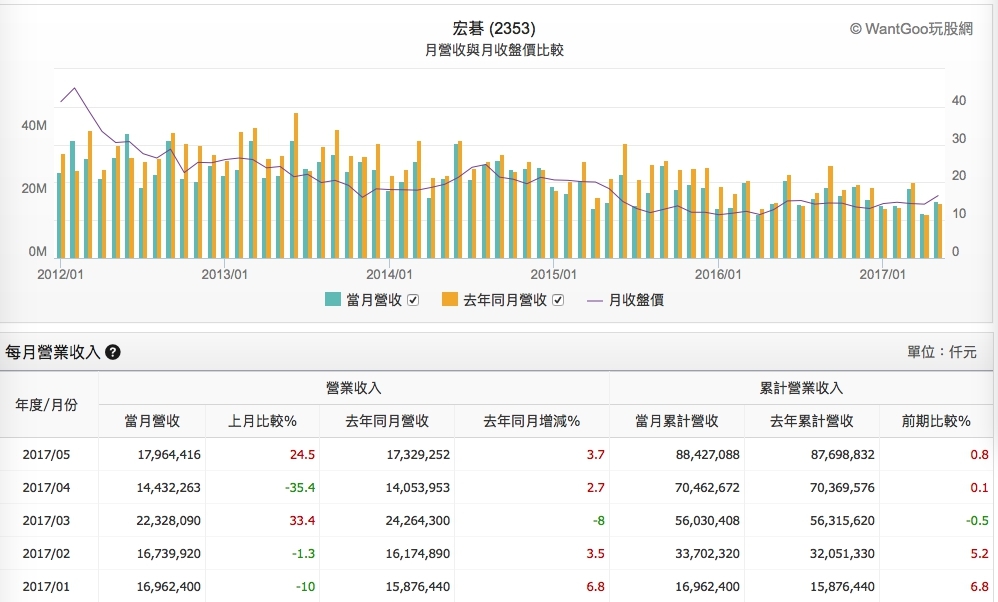Click the chart subtitle 月營收與月收盤價比較

(x=494, y=50)
